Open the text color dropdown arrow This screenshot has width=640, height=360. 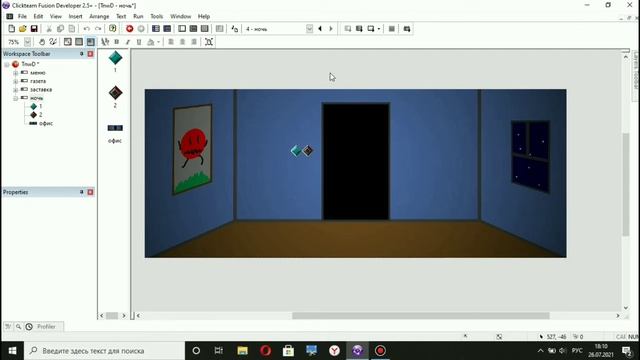coord(159,42)
